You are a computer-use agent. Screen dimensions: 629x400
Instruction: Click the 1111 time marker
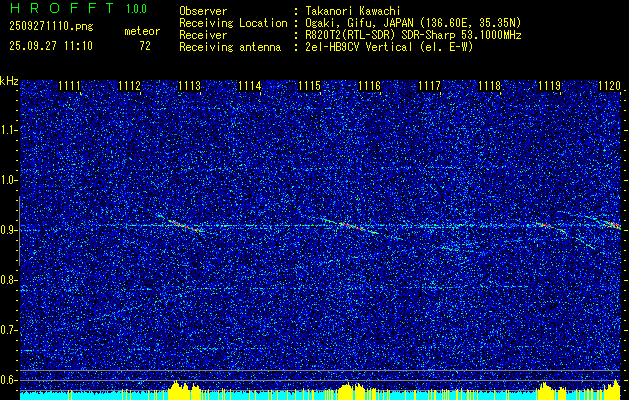70,86
